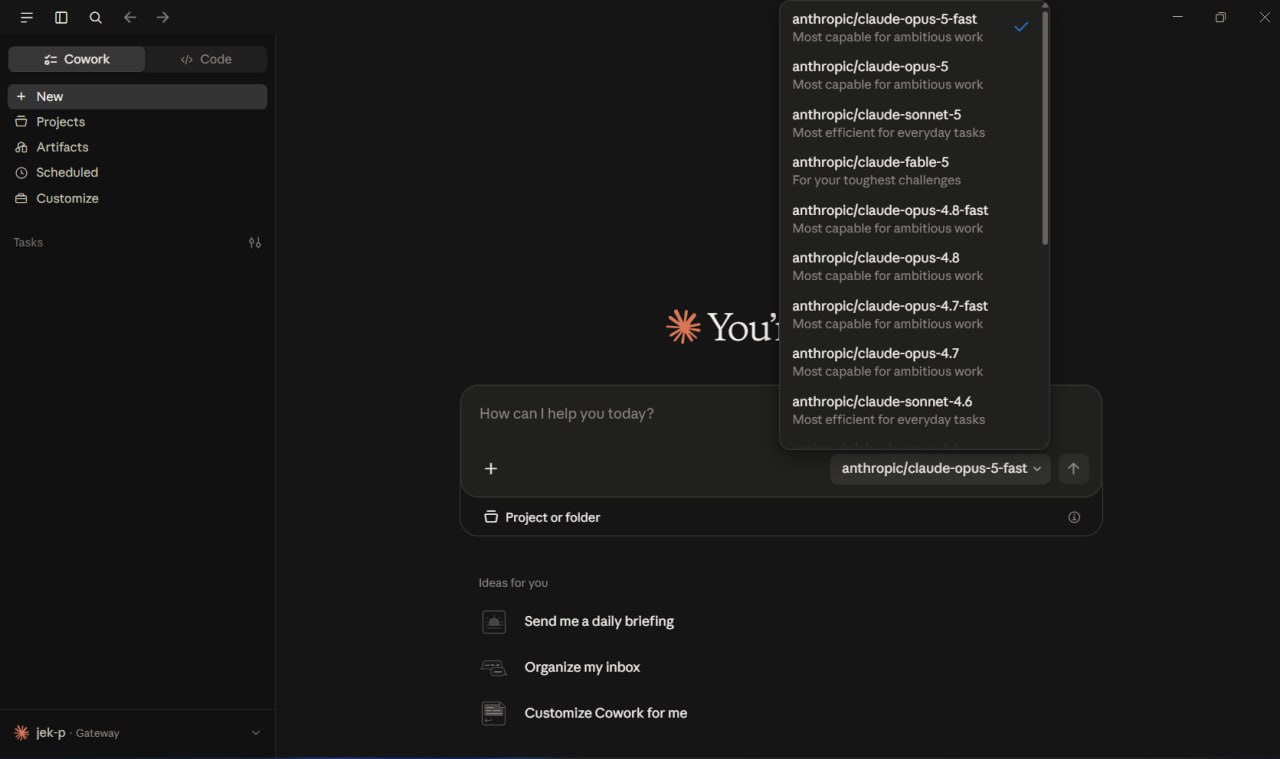Select anthropic/claude-opus-4.7 model
The height and width of the screenshot is (759, 1280).
pyautogui.click(x=910, y=362)
